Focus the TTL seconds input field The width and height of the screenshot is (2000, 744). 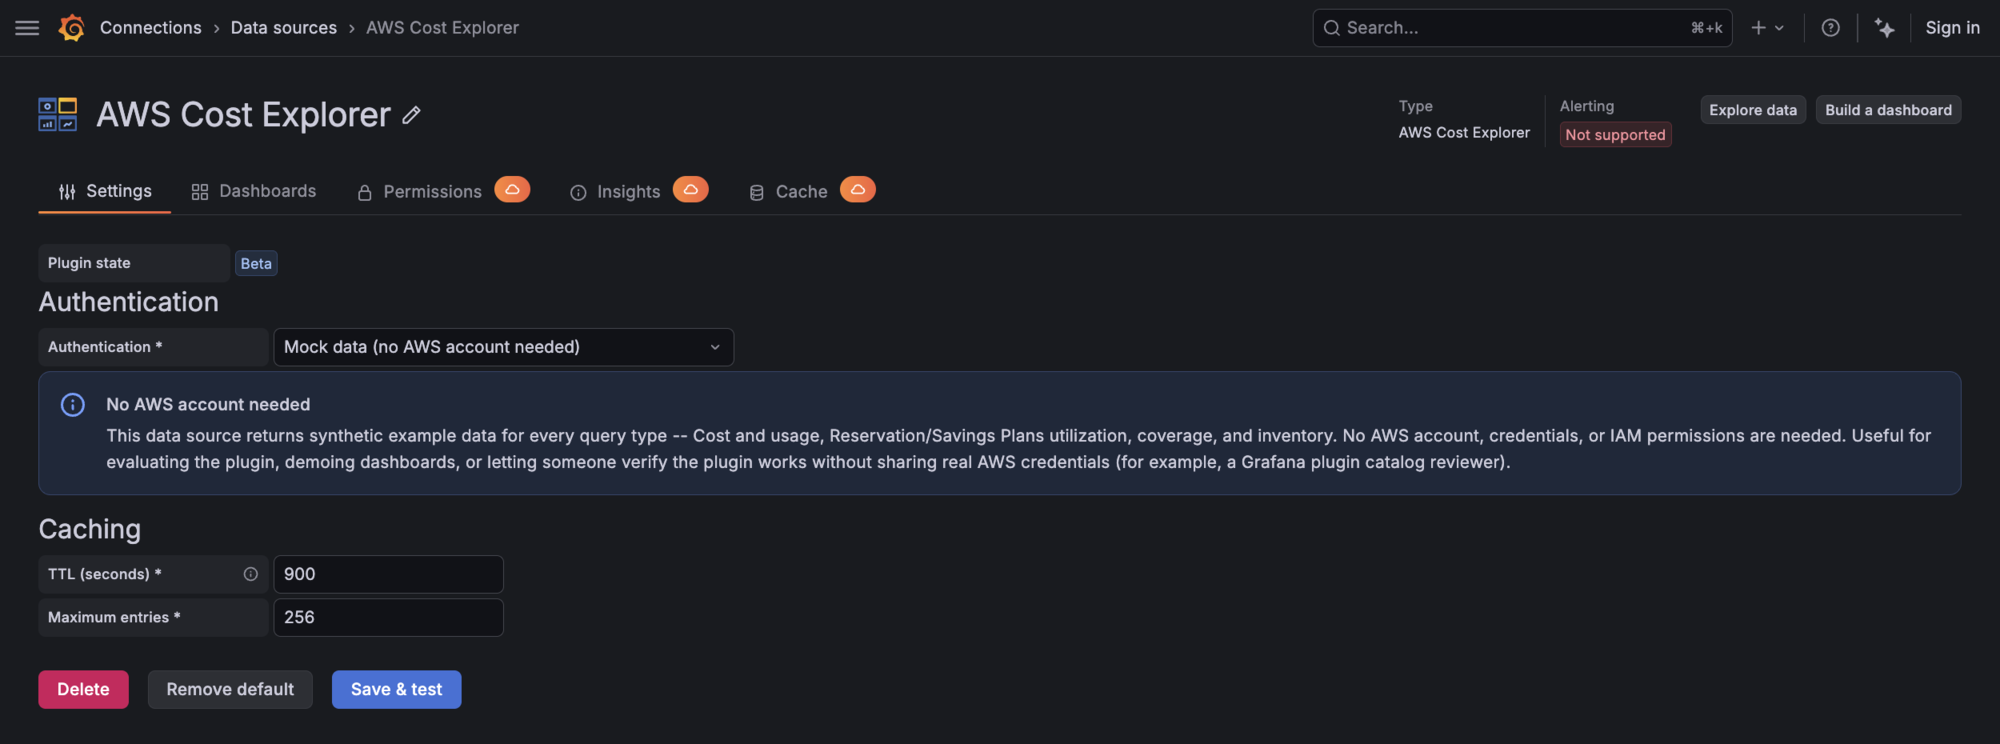pyautogui.click(x=389, y=574)
